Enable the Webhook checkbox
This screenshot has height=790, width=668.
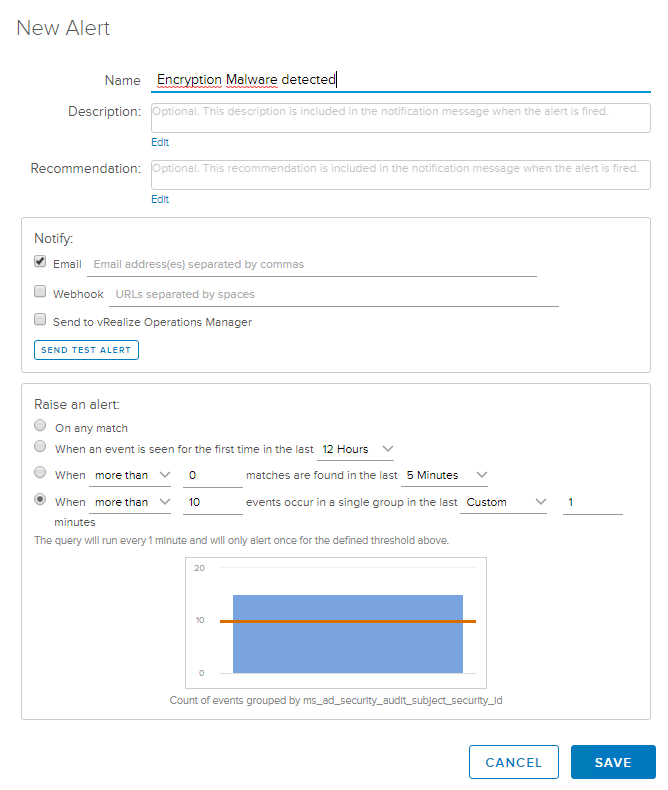[40, 292]
